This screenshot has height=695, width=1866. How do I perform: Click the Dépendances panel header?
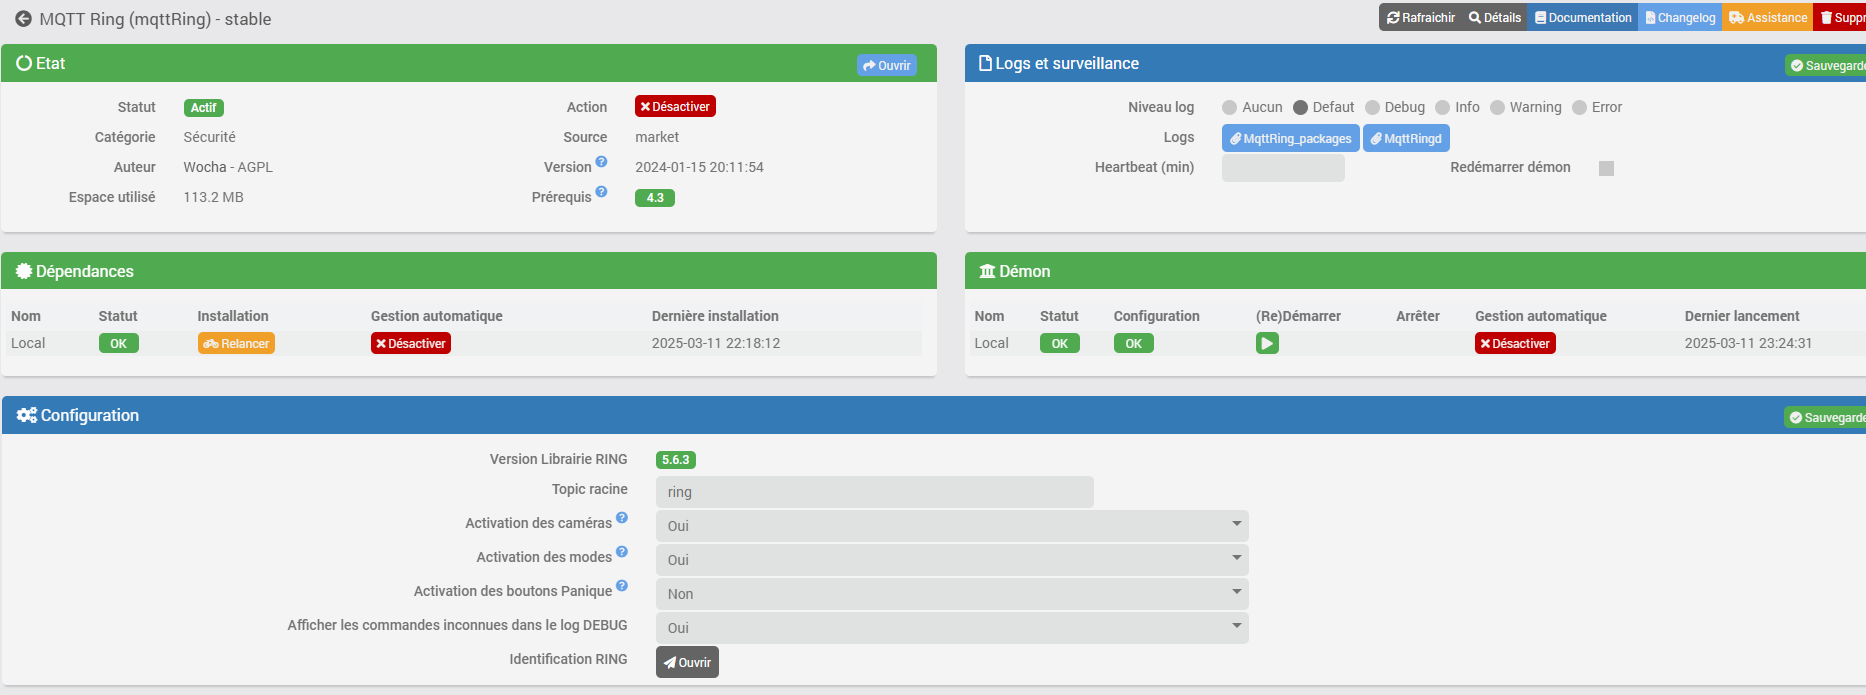pos(469,271)
